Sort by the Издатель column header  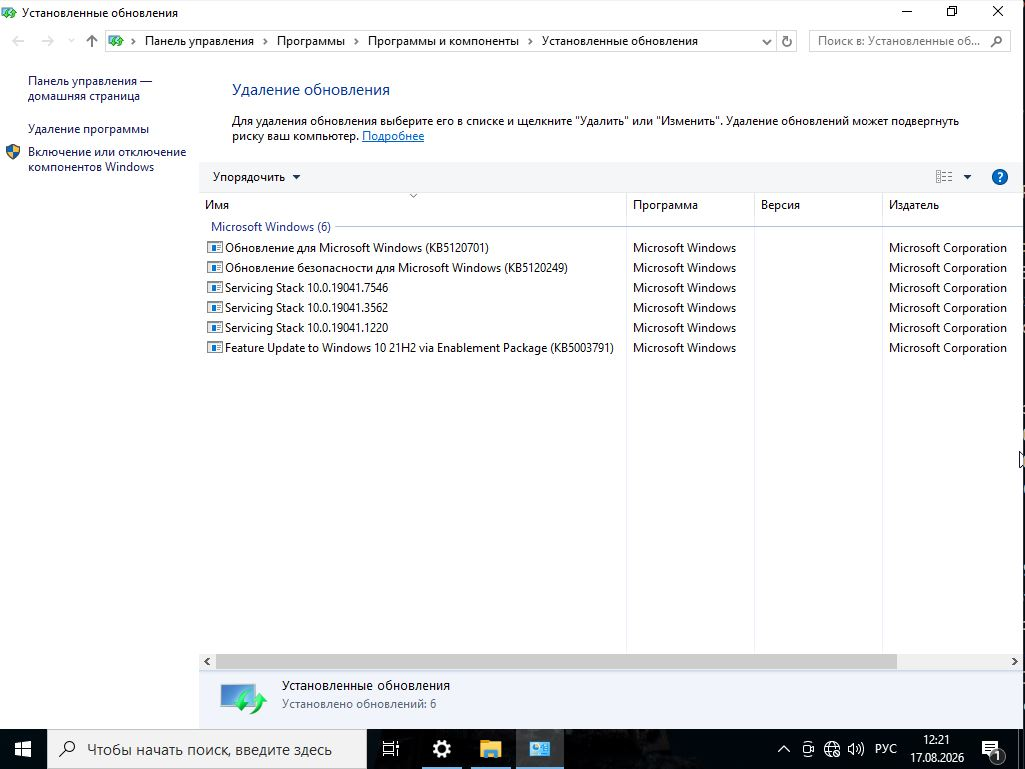tap(954, 205)
